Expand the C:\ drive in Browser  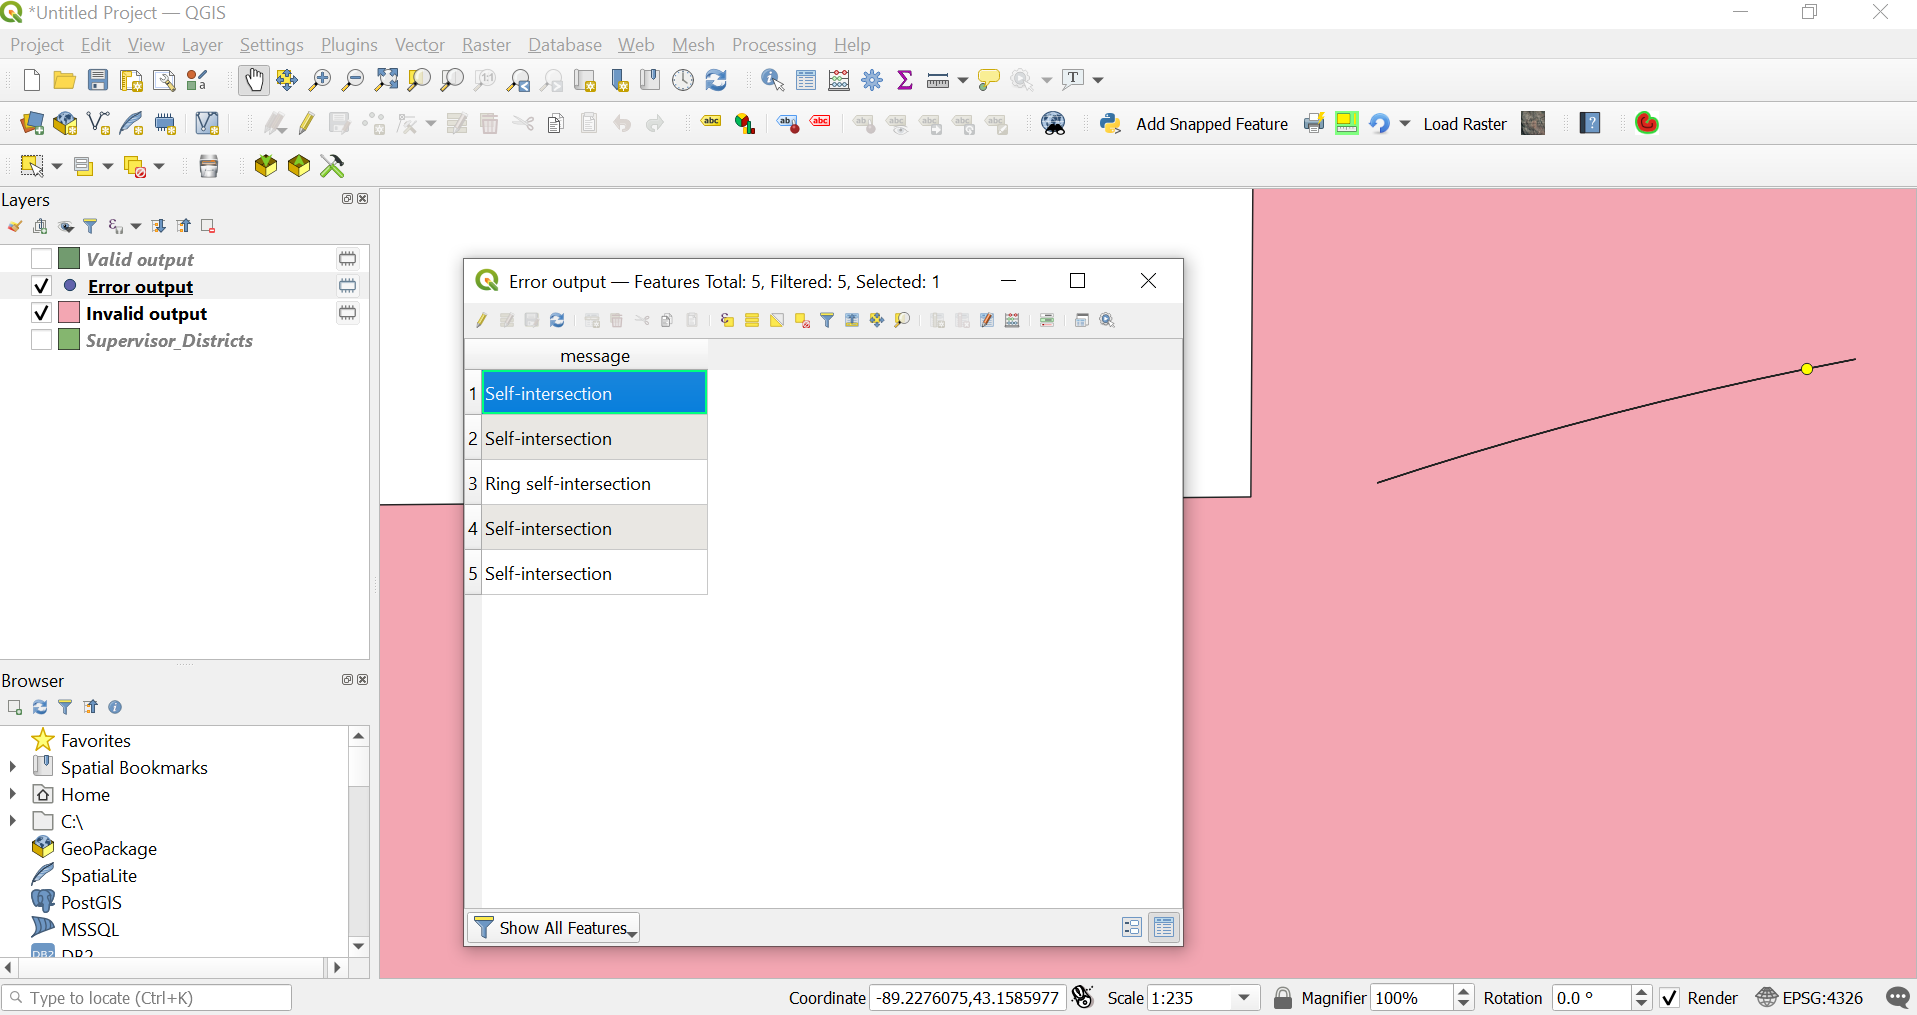point(13,821)
